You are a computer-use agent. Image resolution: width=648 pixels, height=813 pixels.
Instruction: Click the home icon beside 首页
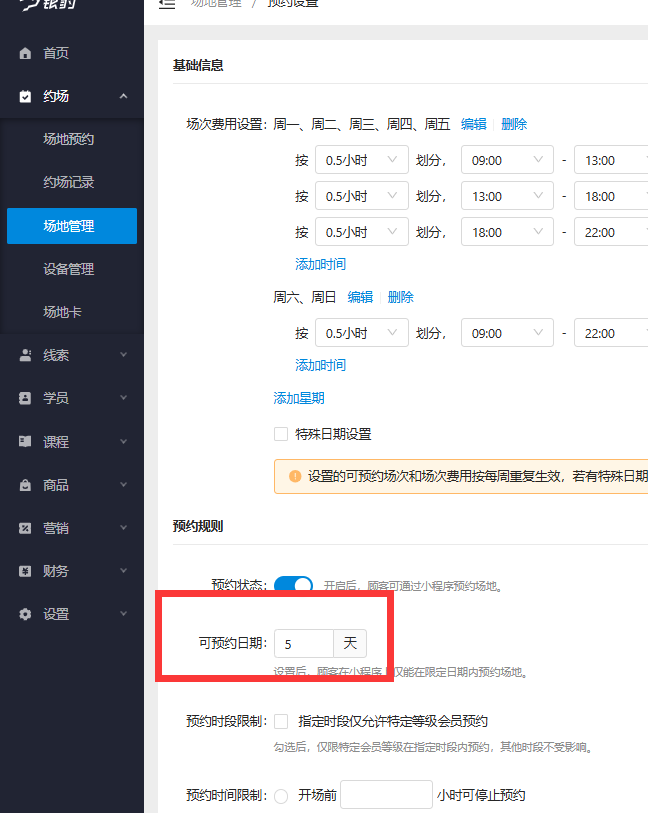click(x=25, y=53)
